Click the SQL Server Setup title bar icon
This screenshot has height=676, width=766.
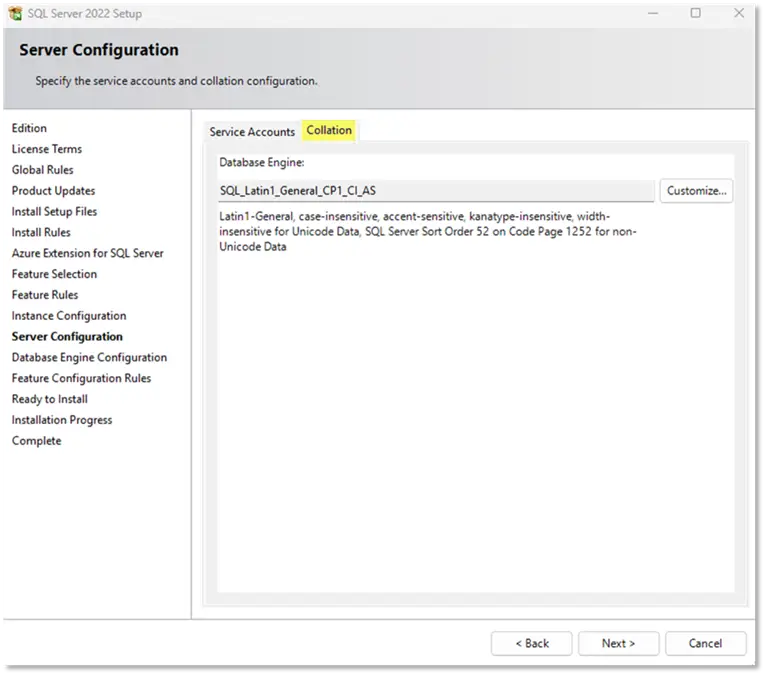(15, 13)
